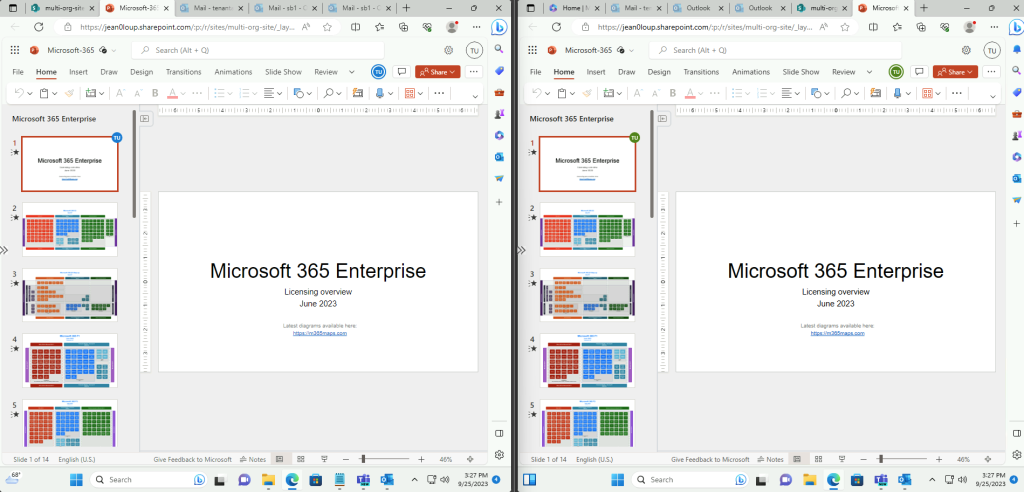The width and height of the screenshot is (1024, 492).
Task: Click zoom slider in left window
Action: click(385, 459)
